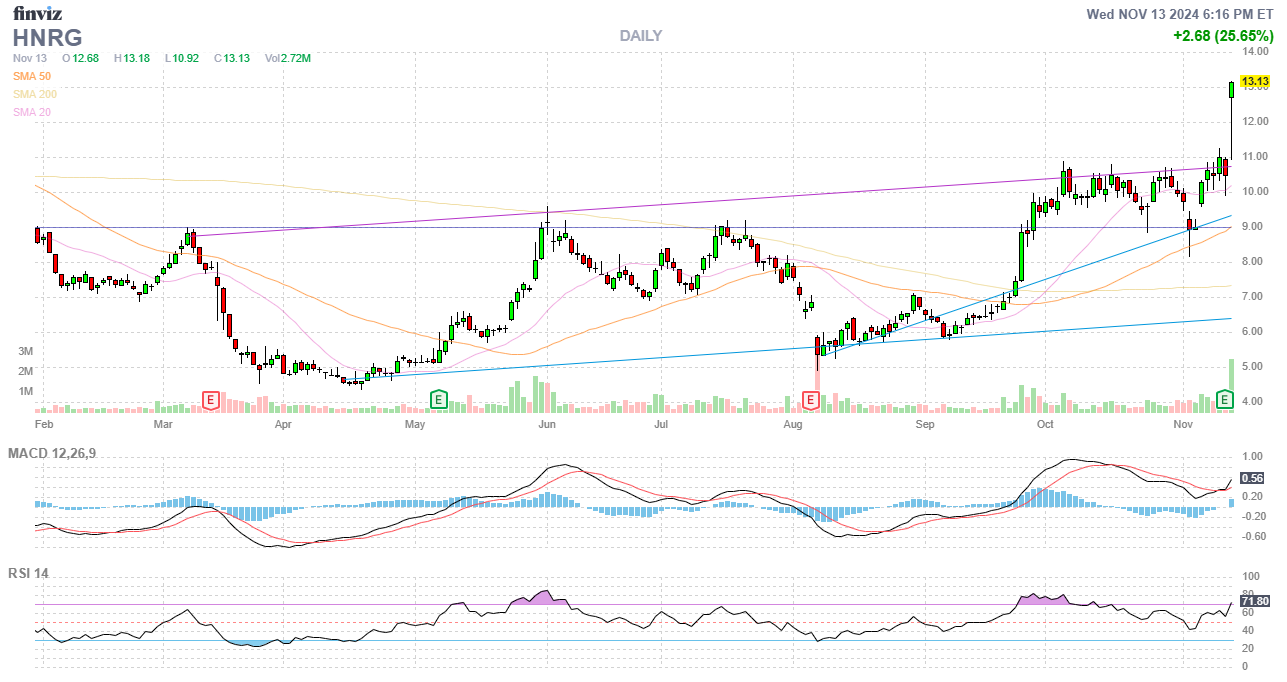Screen dimensions: 1287x682
Task: Select the Jun label on the date axis
Action: [546, 425]
